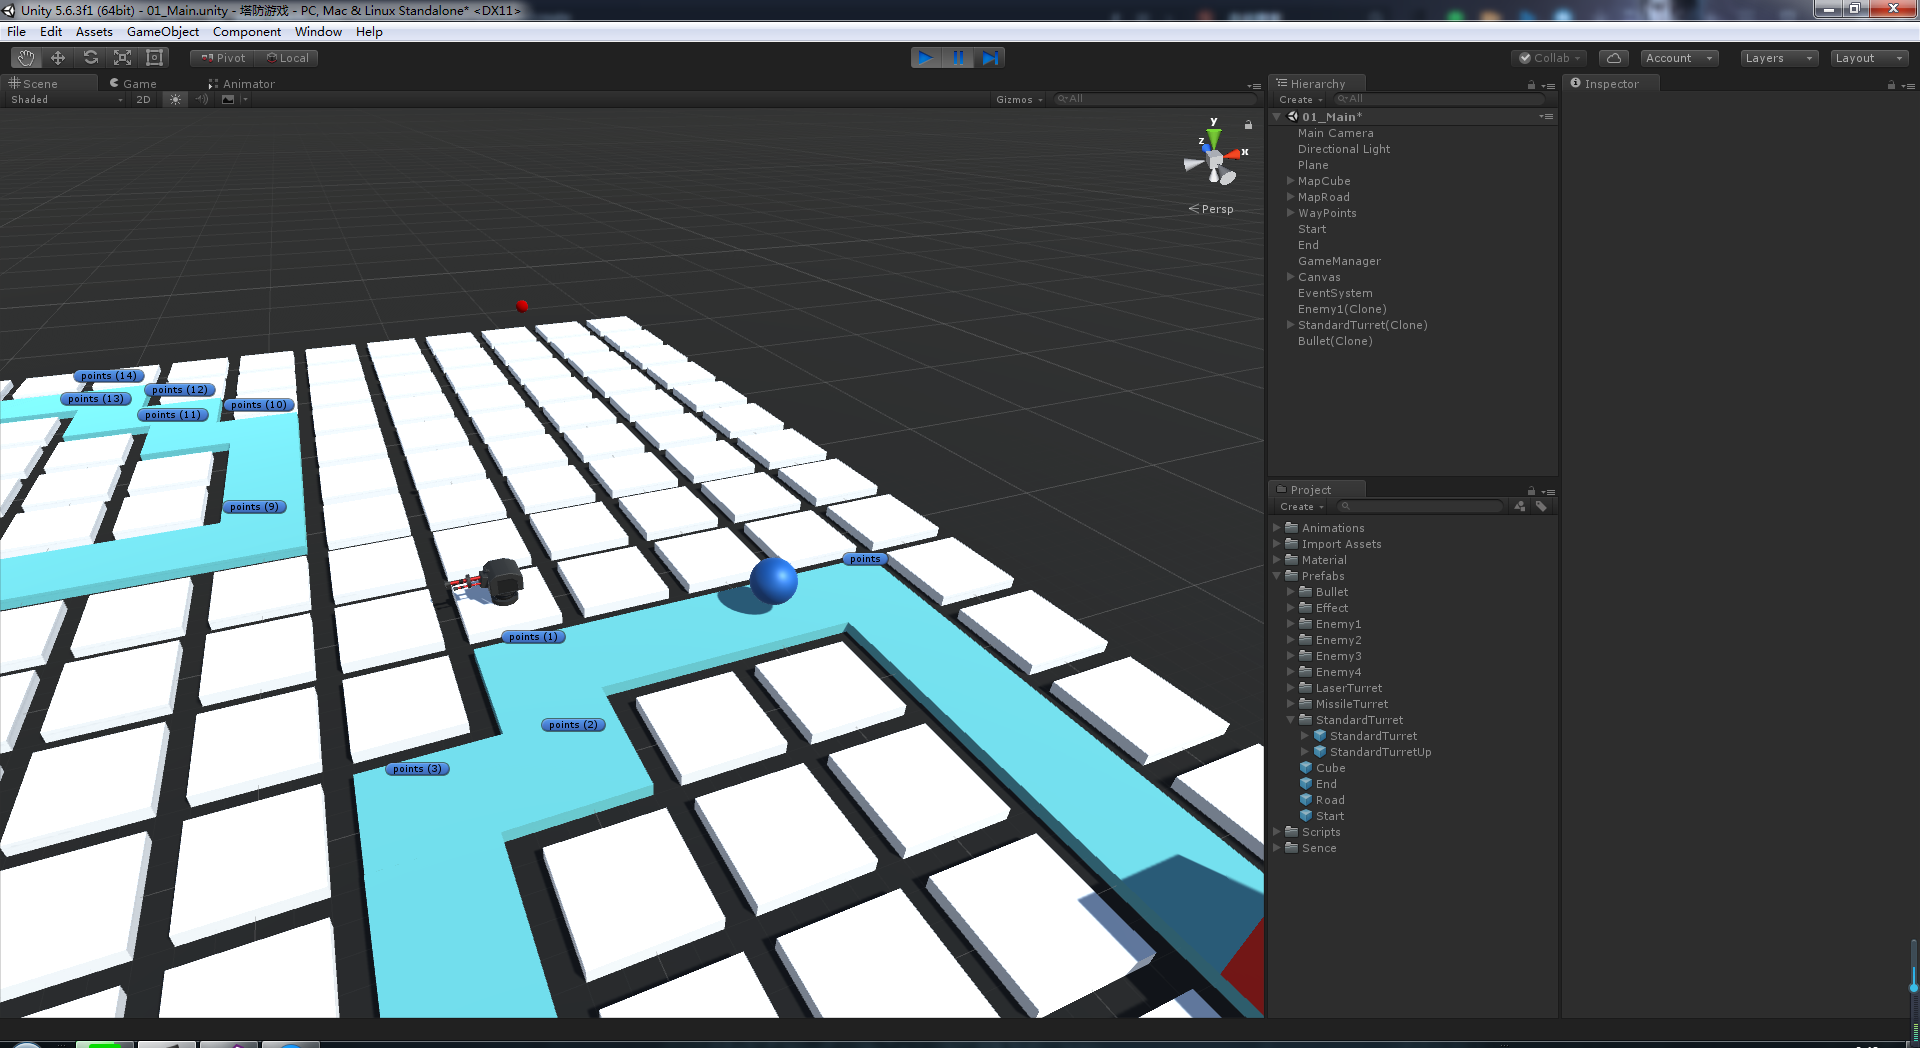Toggle scene audio speaker icon
Viewport: 1920px width, 1048px height.
[x=201, y=99]
